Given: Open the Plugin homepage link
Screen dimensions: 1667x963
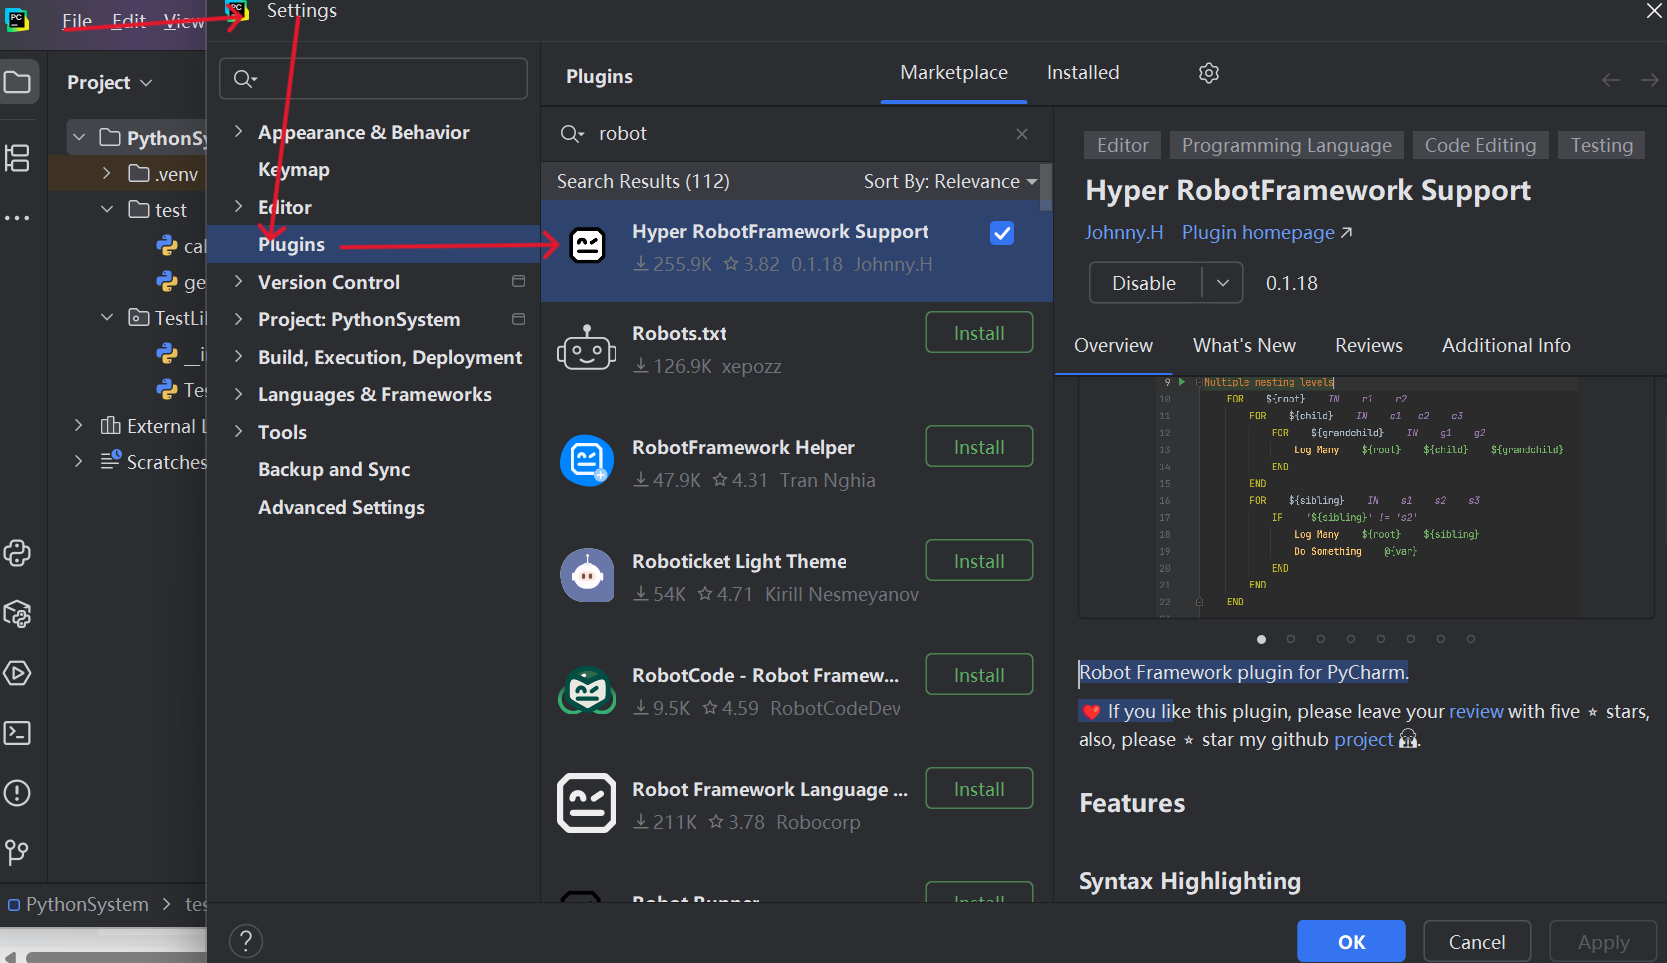Looking at the screenshot, I should tap(1259, 232).
